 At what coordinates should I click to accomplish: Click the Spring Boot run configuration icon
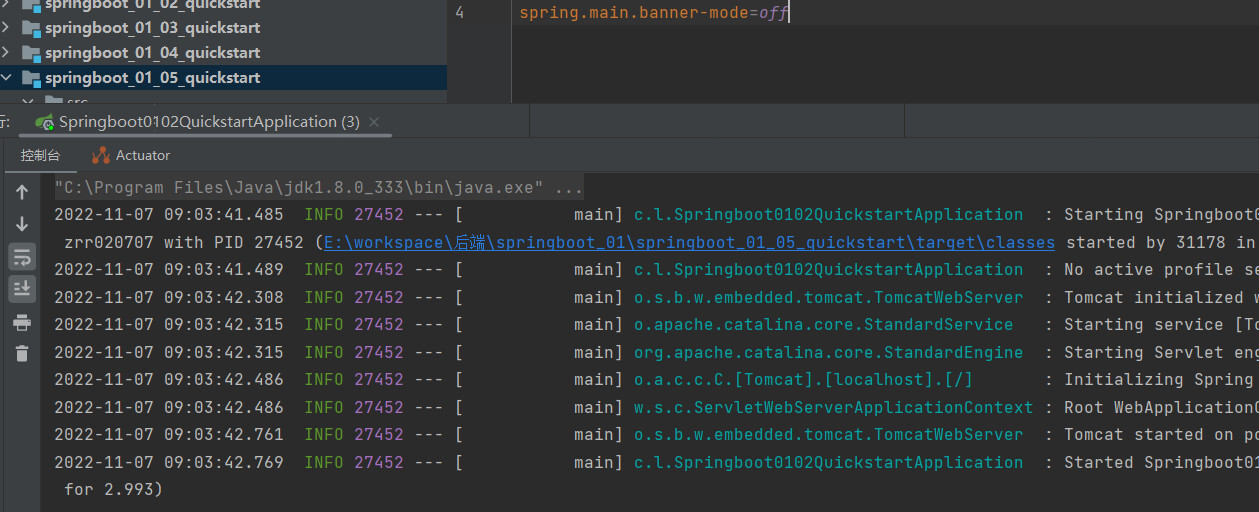(44, 122)
